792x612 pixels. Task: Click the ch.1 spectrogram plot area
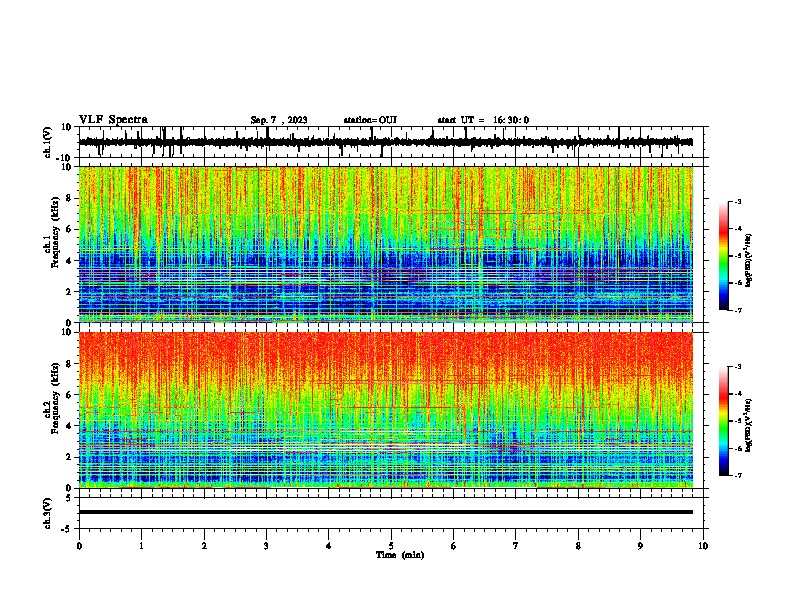[x=386, y=244]
